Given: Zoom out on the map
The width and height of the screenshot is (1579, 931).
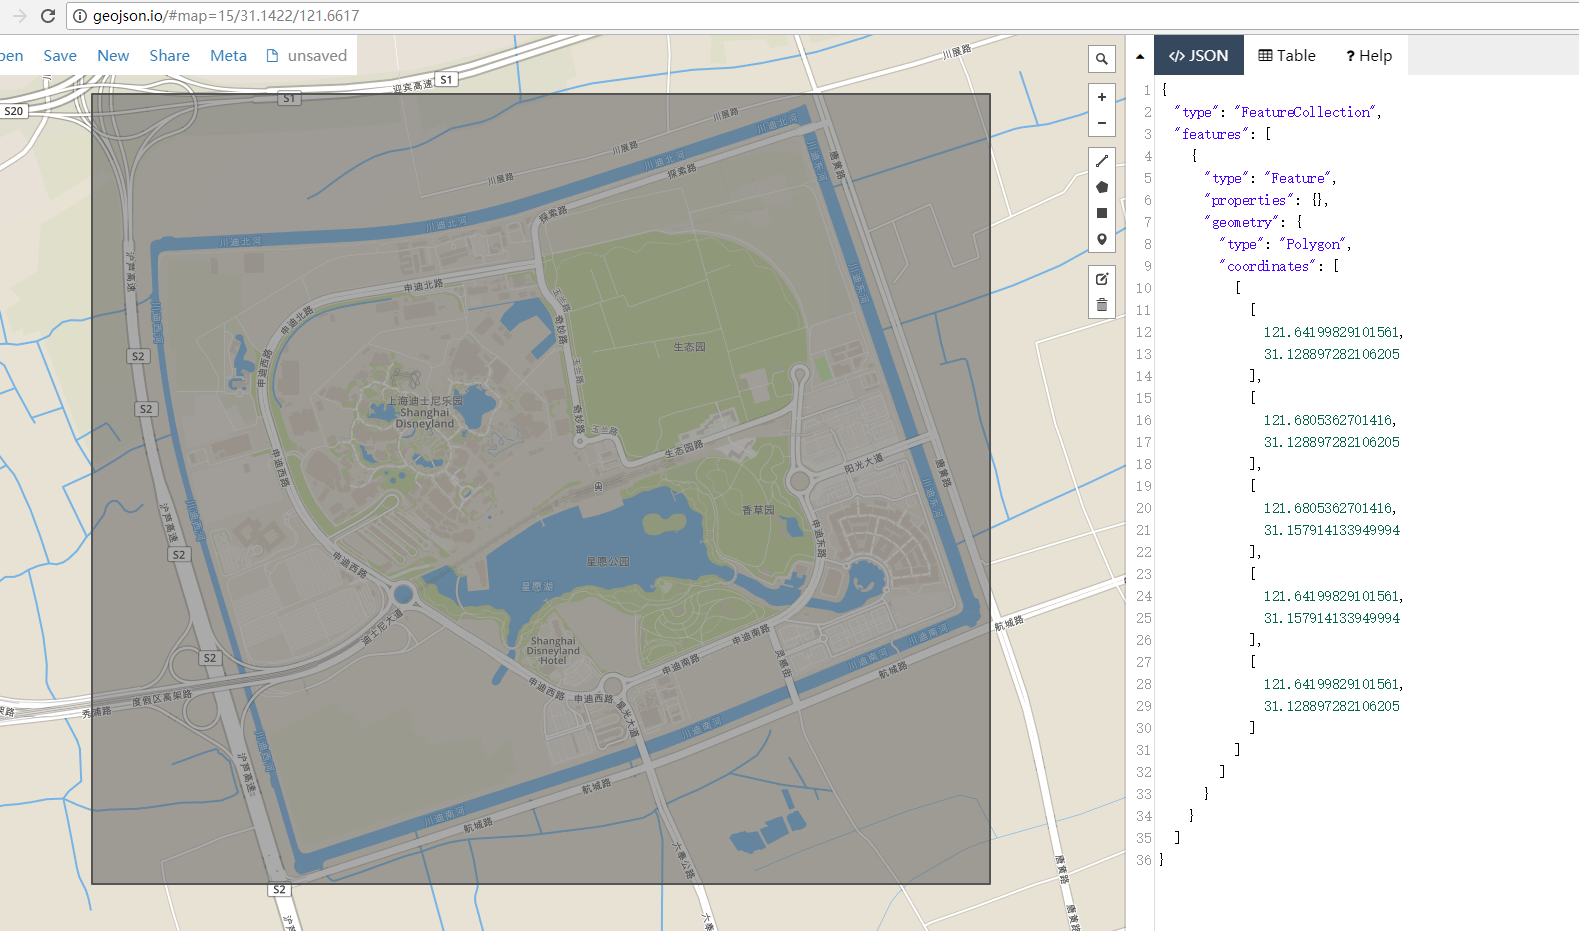Looking at the screenshot, I should click(1101, 123).
